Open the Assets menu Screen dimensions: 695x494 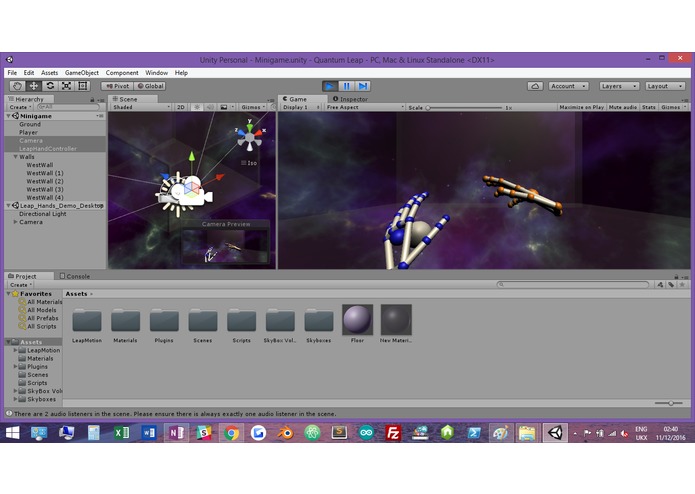(49, 73)
